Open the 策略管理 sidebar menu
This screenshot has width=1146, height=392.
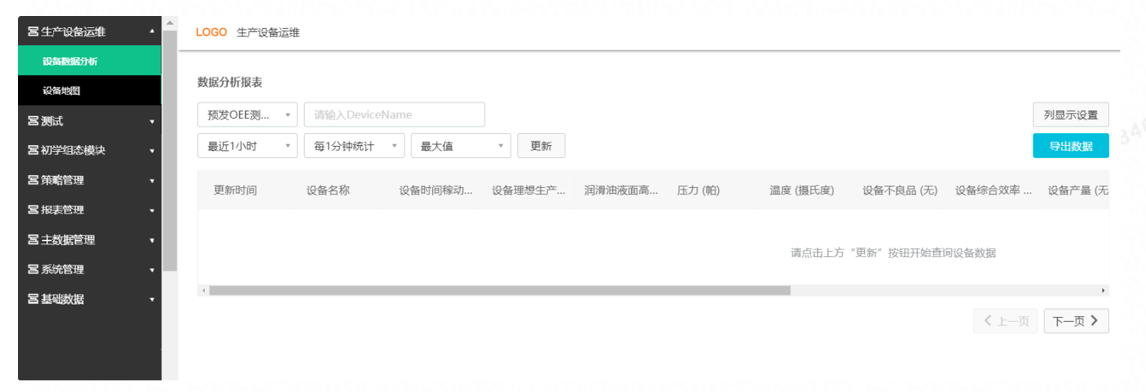click(x=89, y=180)
